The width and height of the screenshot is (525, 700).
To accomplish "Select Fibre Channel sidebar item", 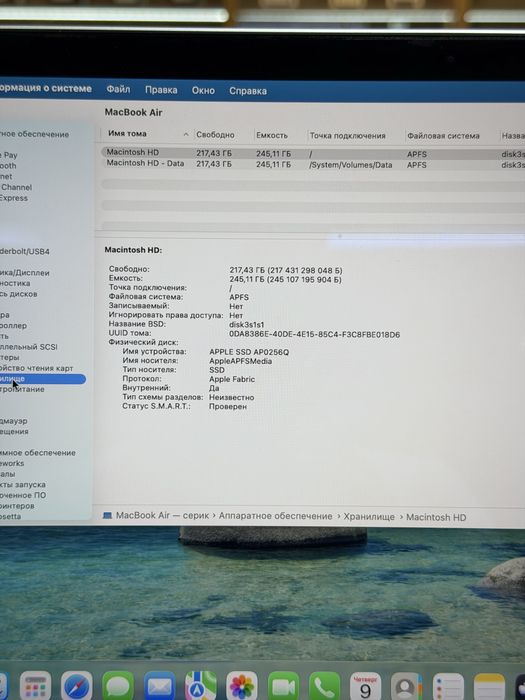I will [x=16, y=187].
